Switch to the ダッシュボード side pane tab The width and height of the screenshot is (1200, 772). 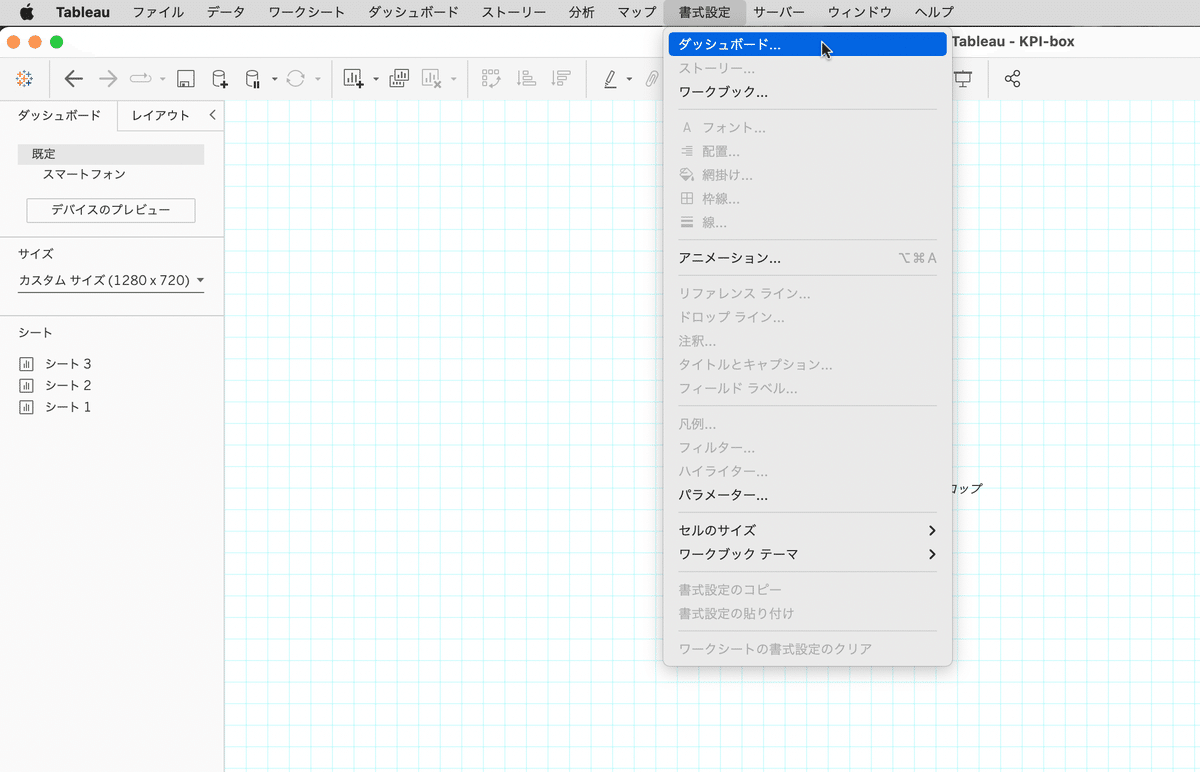tap(59, 115)
